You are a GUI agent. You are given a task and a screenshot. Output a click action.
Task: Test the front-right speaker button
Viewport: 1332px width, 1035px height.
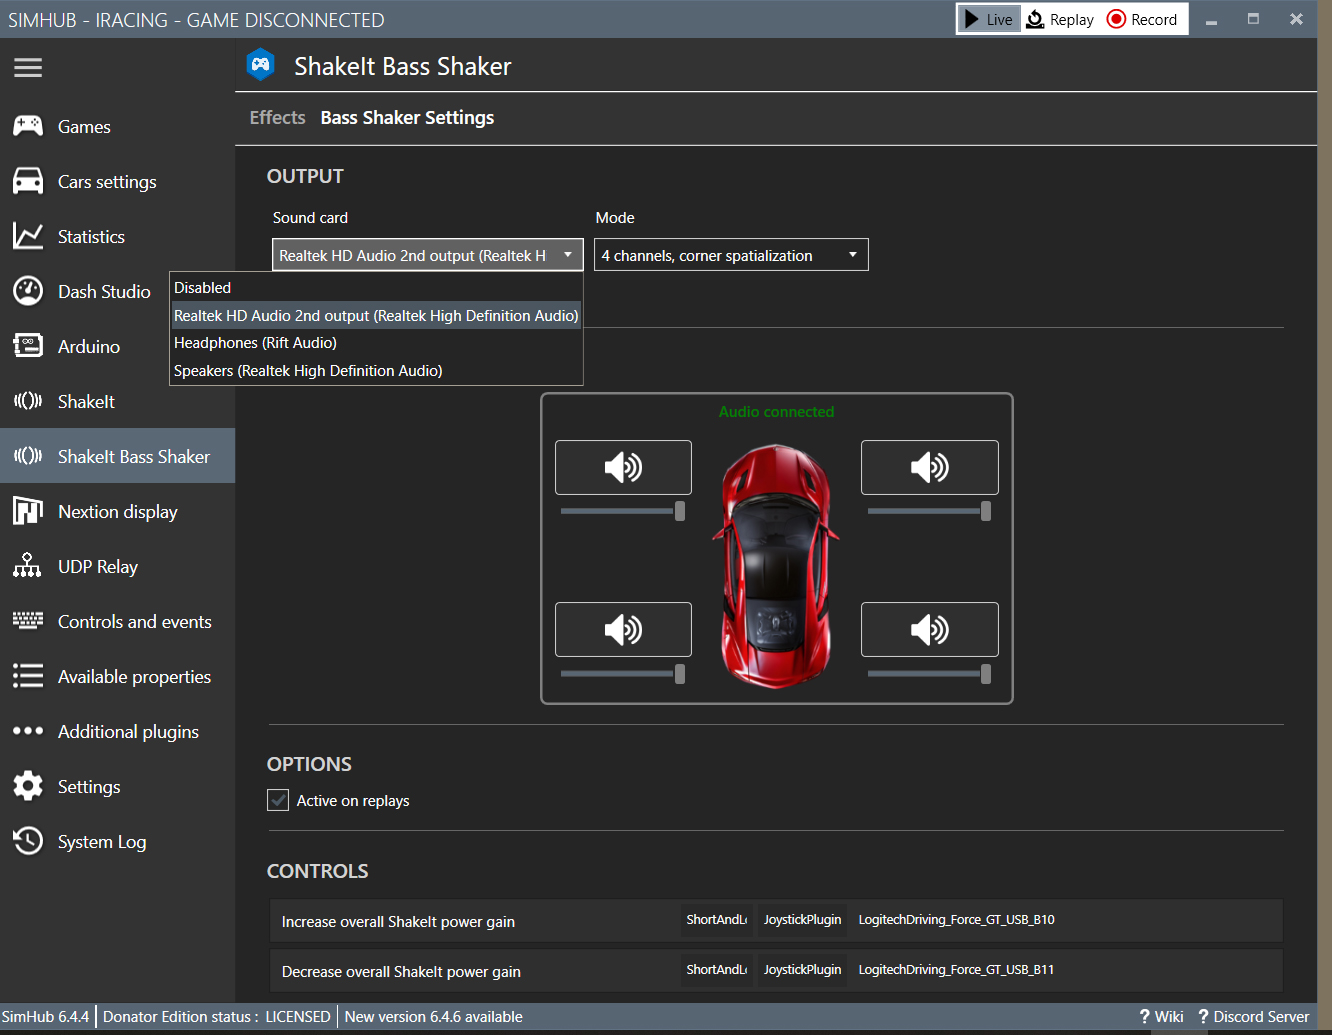[x=929, y=467]
